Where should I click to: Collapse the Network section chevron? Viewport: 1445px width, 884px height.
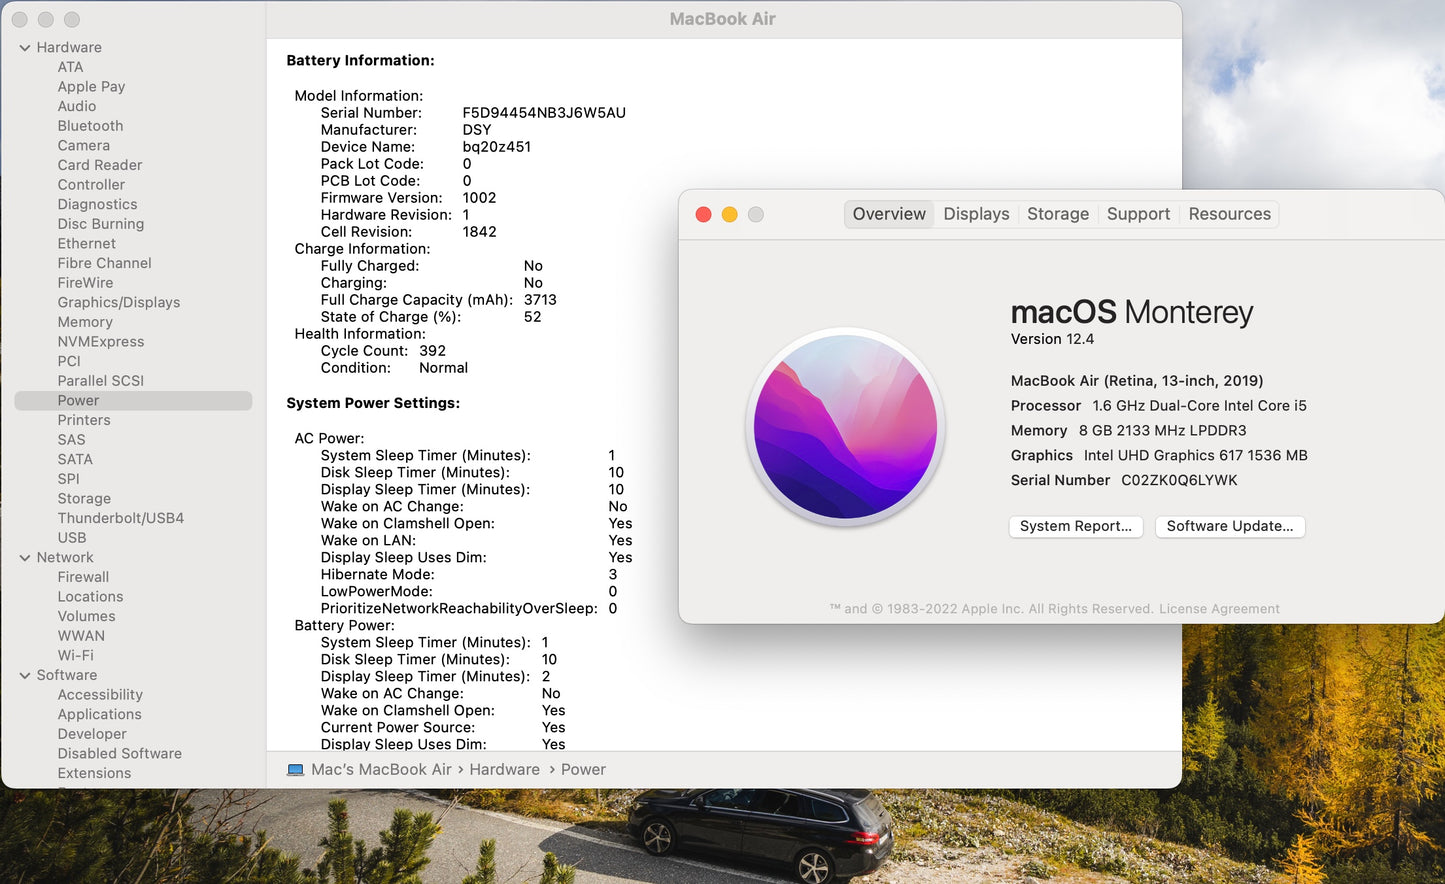coord(25,558)
